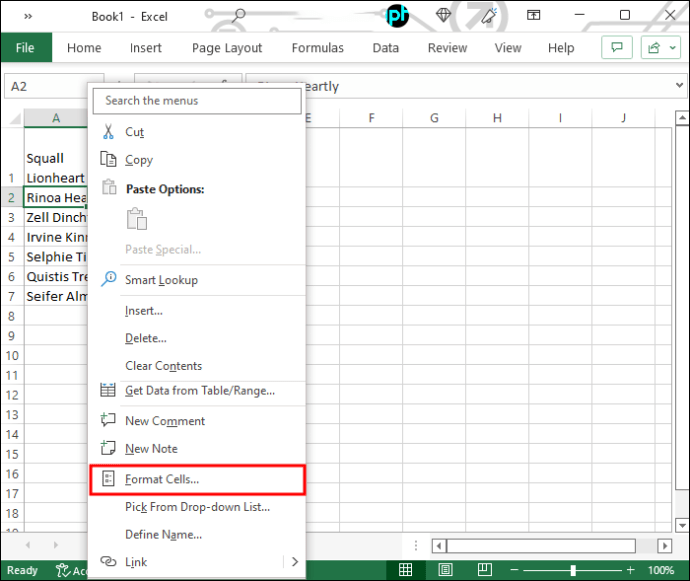Open Smart Lookup magnifier icon
The image size is (690, 581).
click(108, 279)
